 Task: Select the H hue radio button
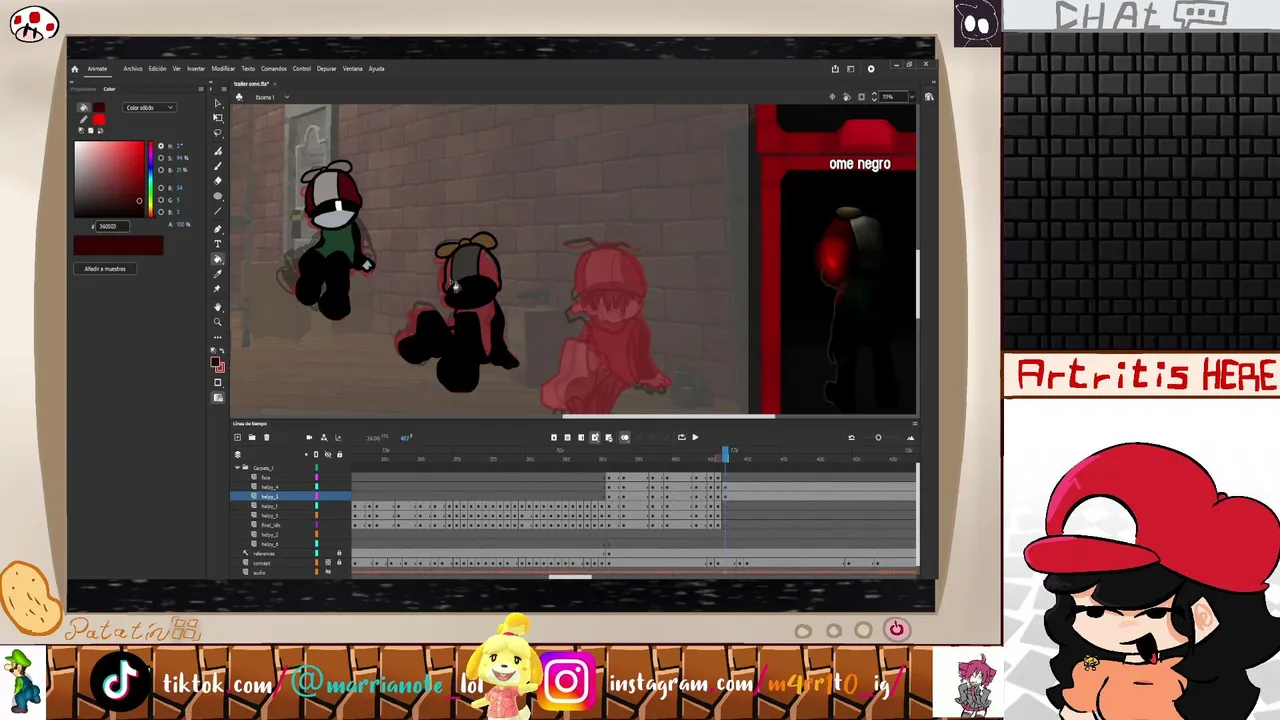tap(161, 146)
